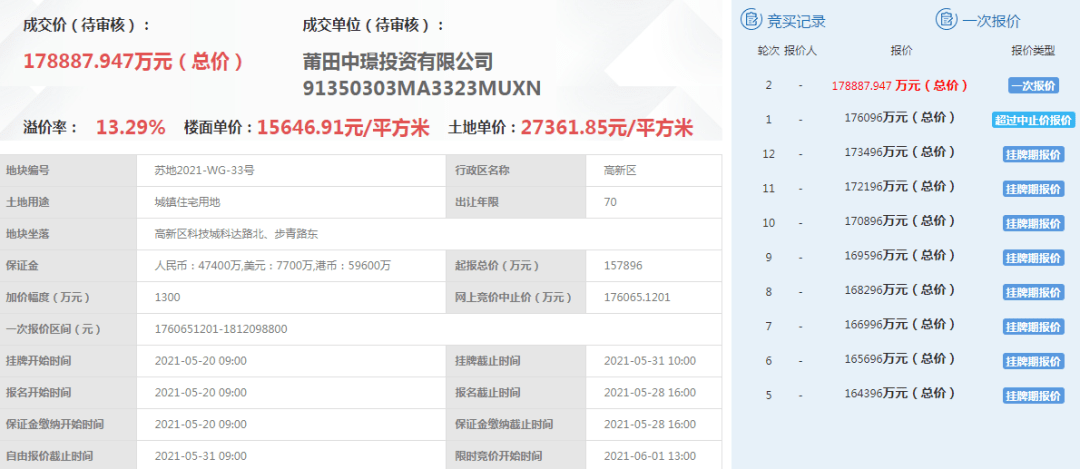1080x469 pixels.
Task: Click 挂牌期报价 badge for round 7
Action: tap(1032, 326)
